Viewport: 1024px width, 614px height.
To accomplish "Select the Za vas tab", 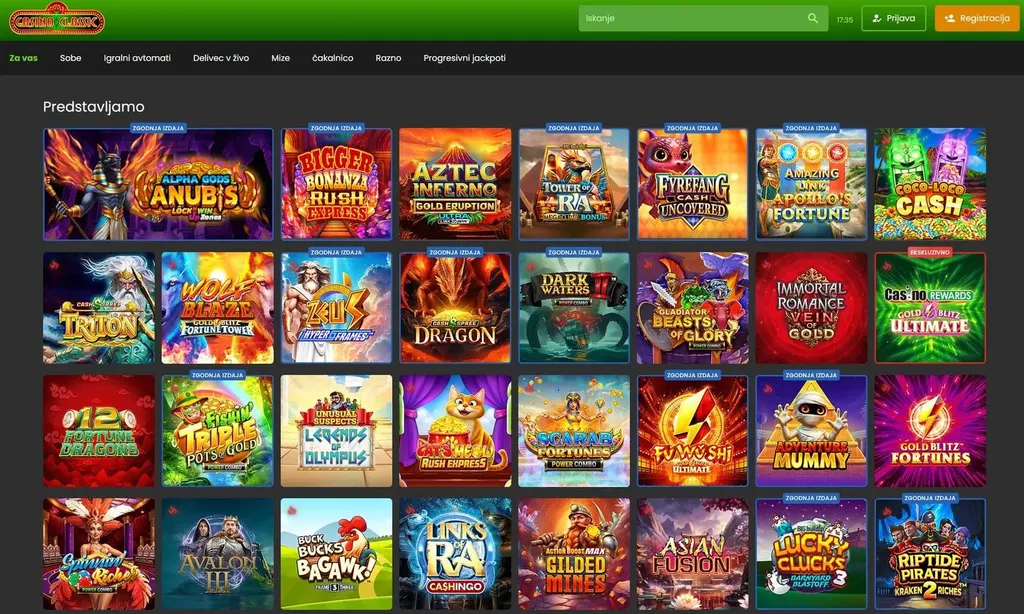I will pyautogui.click(x=24, y=58).
